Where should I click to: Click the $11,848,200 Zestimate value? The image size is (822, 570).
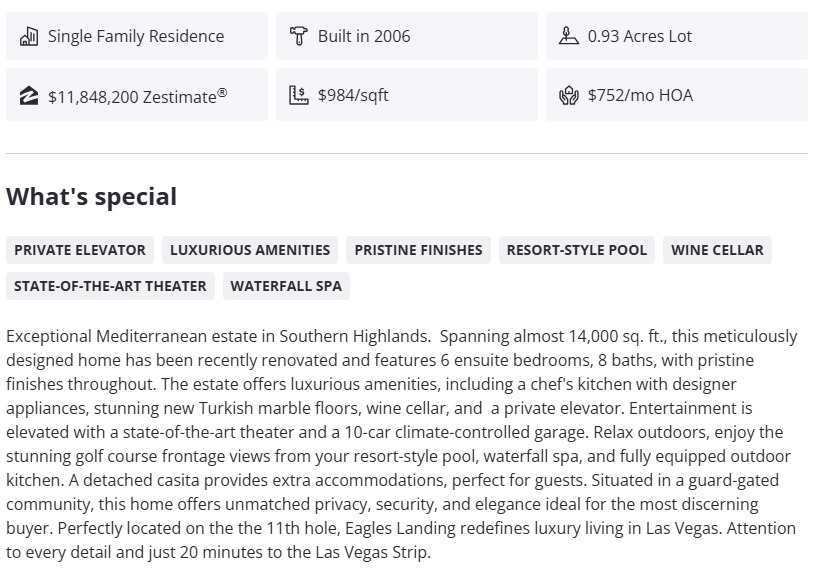coord(137,96)
